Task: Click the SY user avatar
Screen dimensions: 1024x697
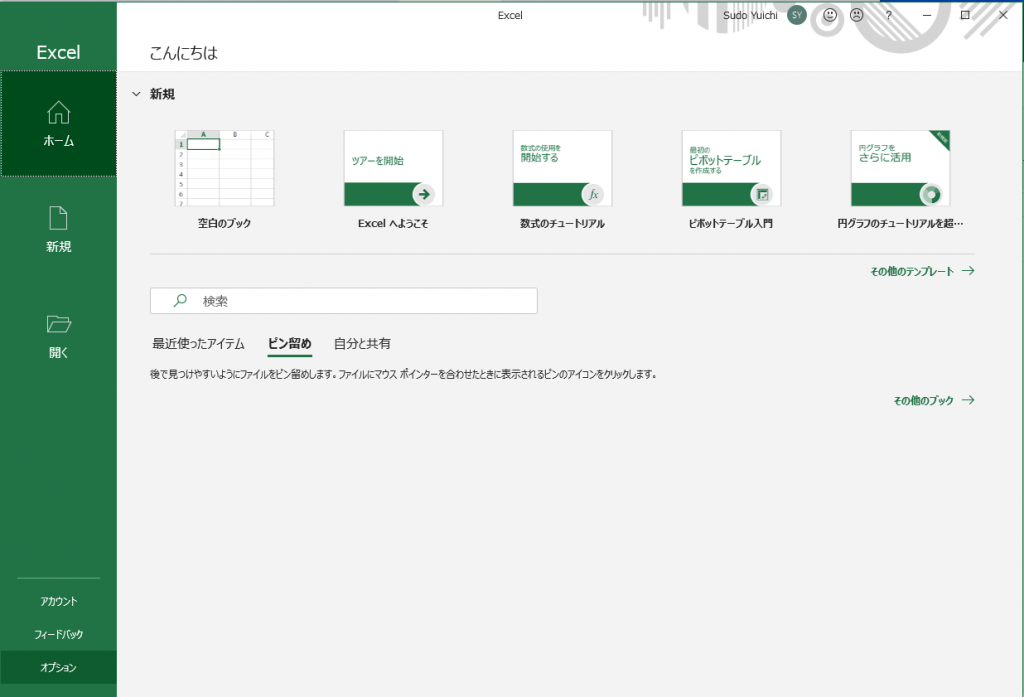Action: point(797,15)
